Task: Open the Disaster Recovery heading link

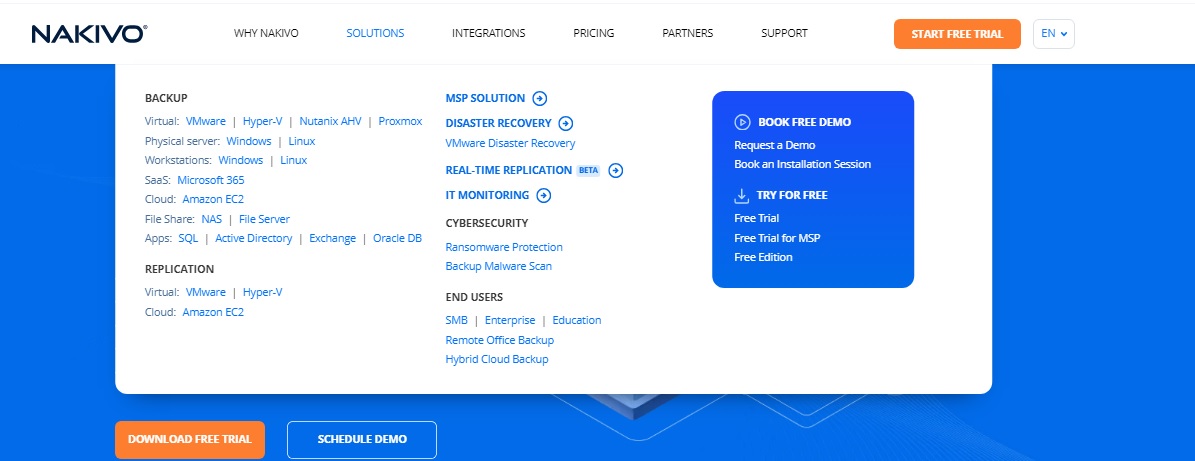Action: pyautogui.click(x=498, y=123)
